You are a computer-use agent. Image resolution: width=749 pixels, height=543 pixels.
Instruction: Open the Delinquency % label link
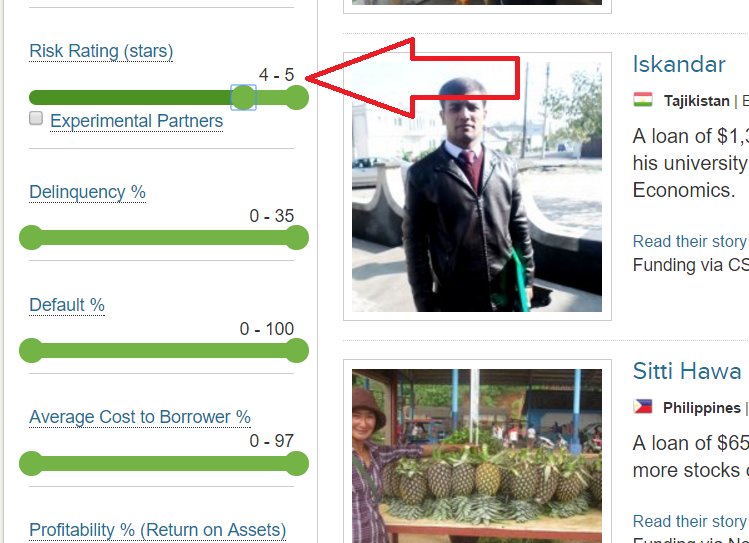(87, 192)
